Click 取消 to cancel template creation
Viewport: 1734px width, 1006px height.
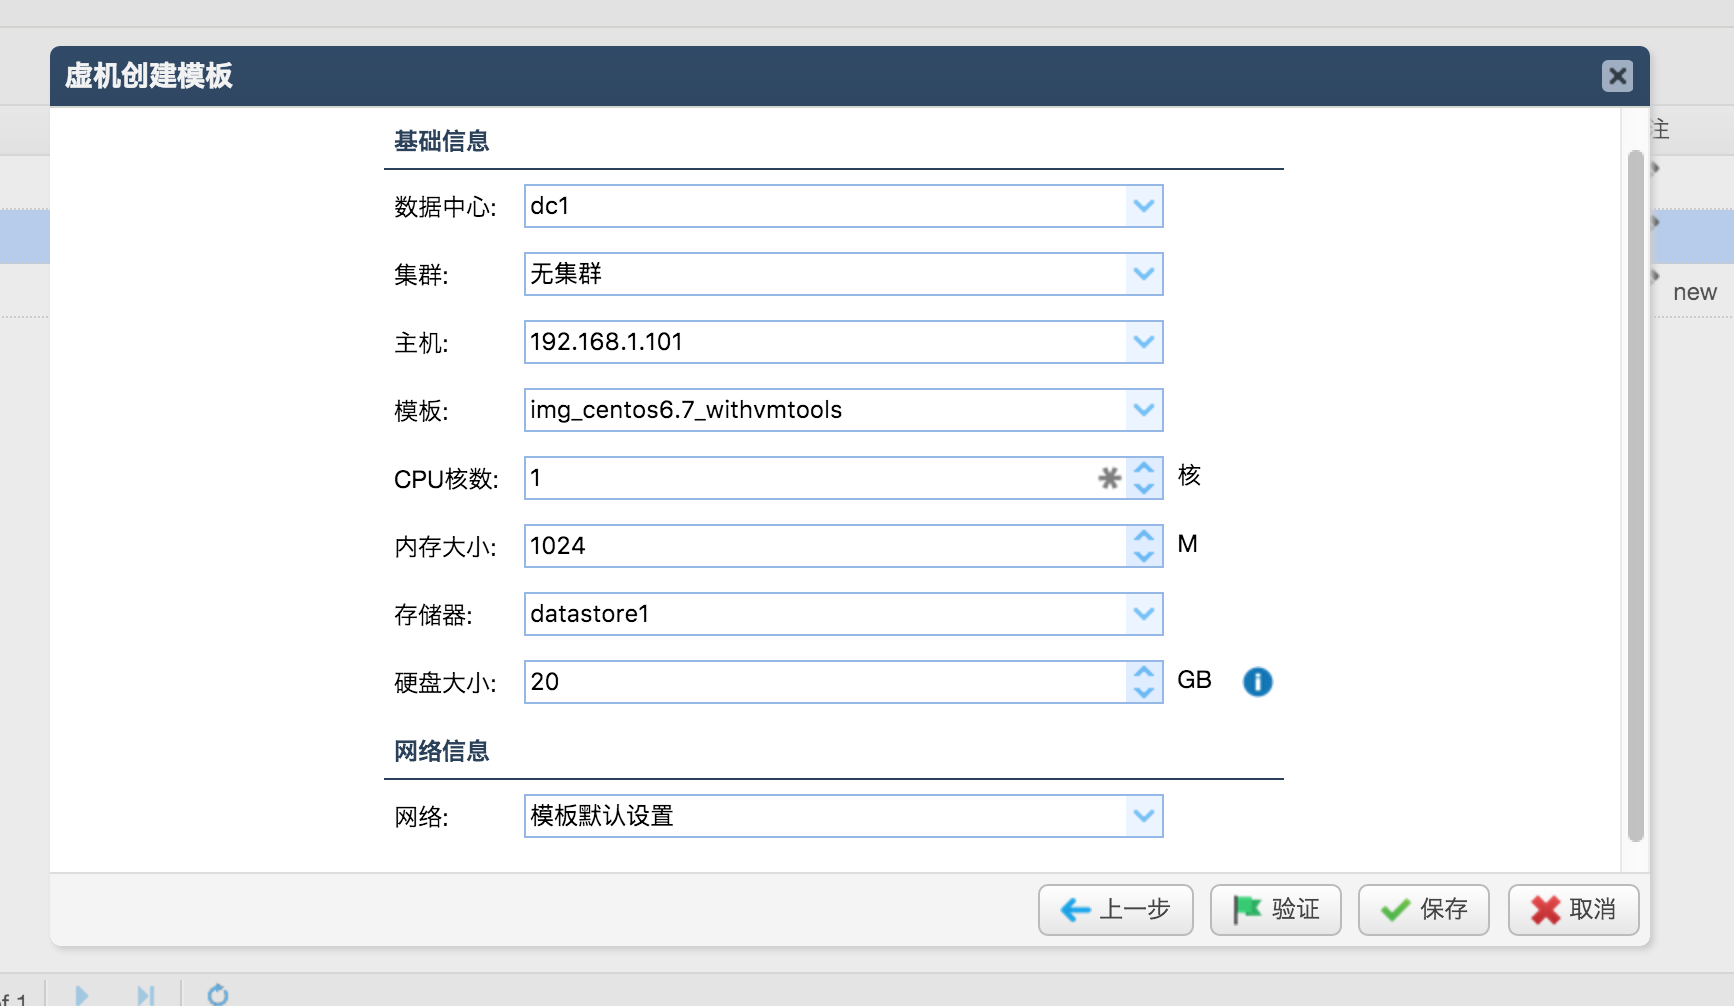click(x=1573, y=910)
